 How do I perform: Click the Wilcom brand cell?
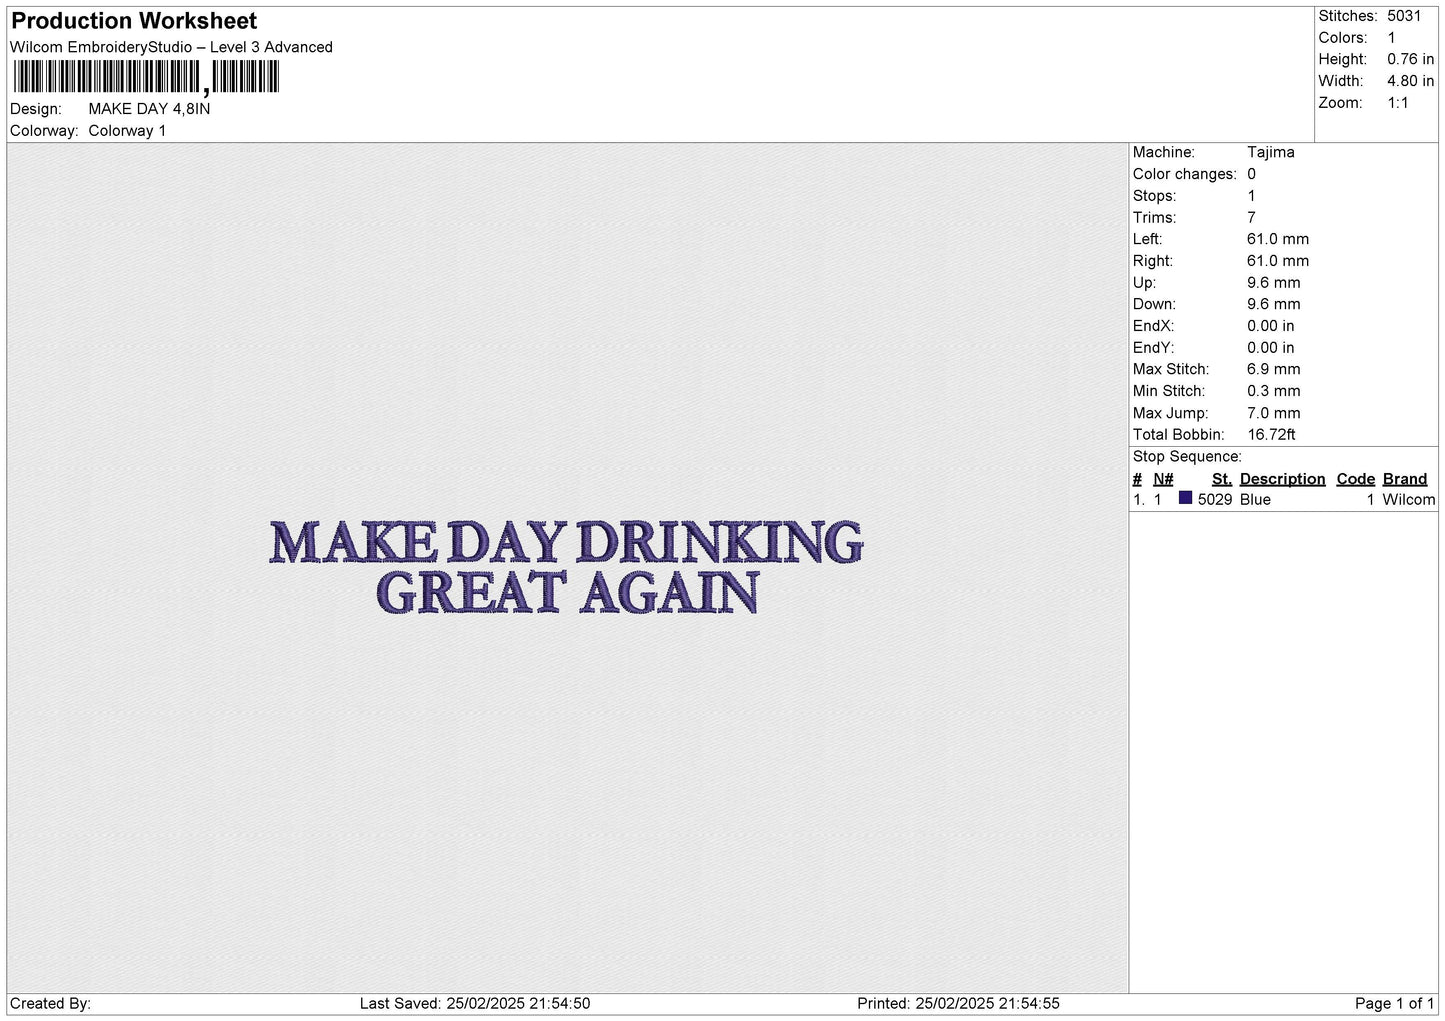click(x=1408, y=499)
